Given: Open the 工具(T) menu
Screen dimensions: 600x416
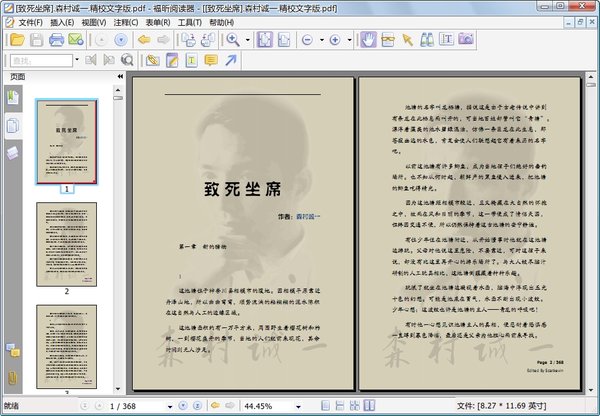Looking at the screenshot, I should pos(189,23).
